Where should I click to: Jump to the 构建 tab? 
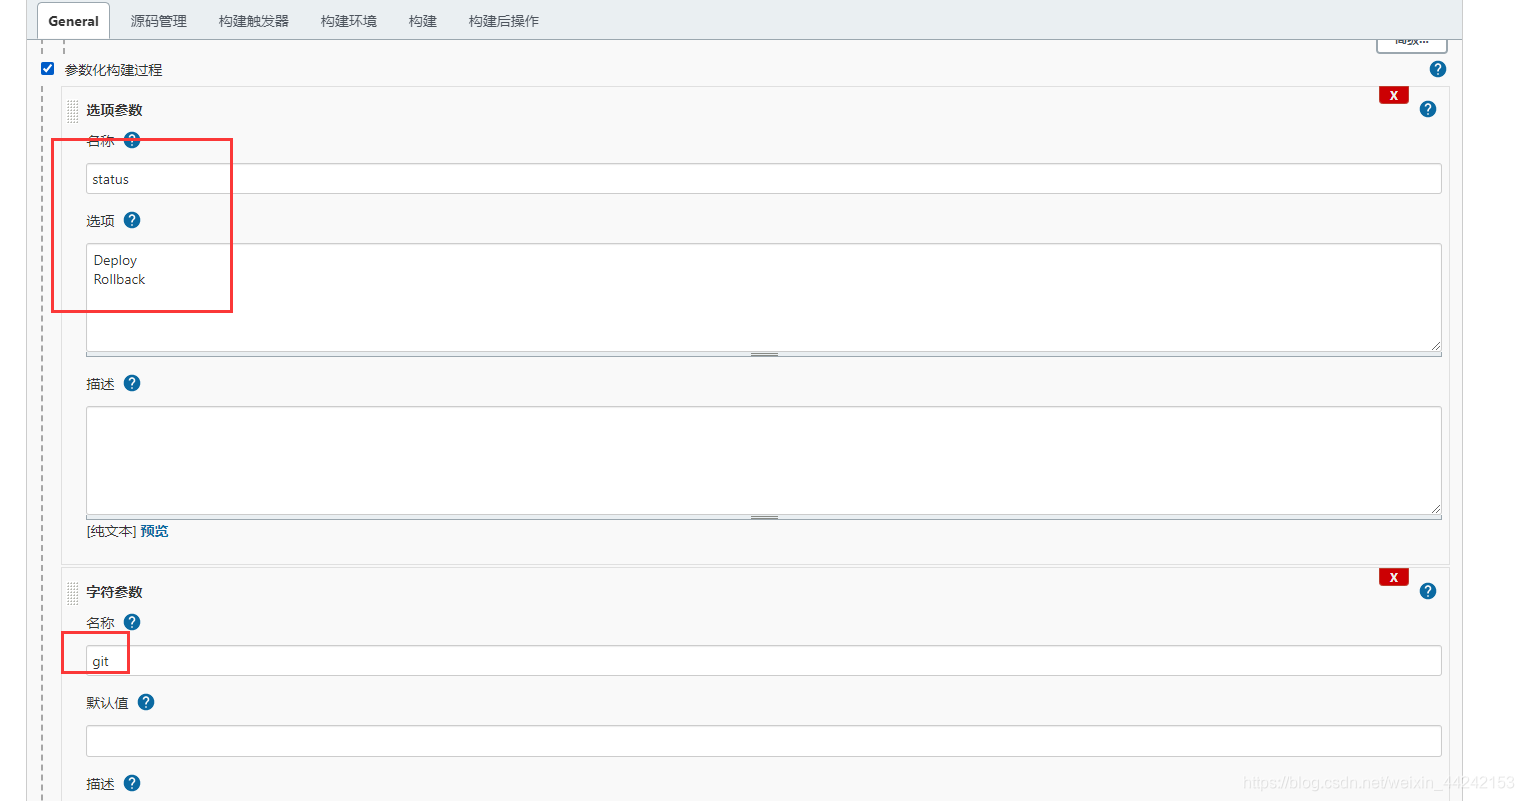(422, 21)
